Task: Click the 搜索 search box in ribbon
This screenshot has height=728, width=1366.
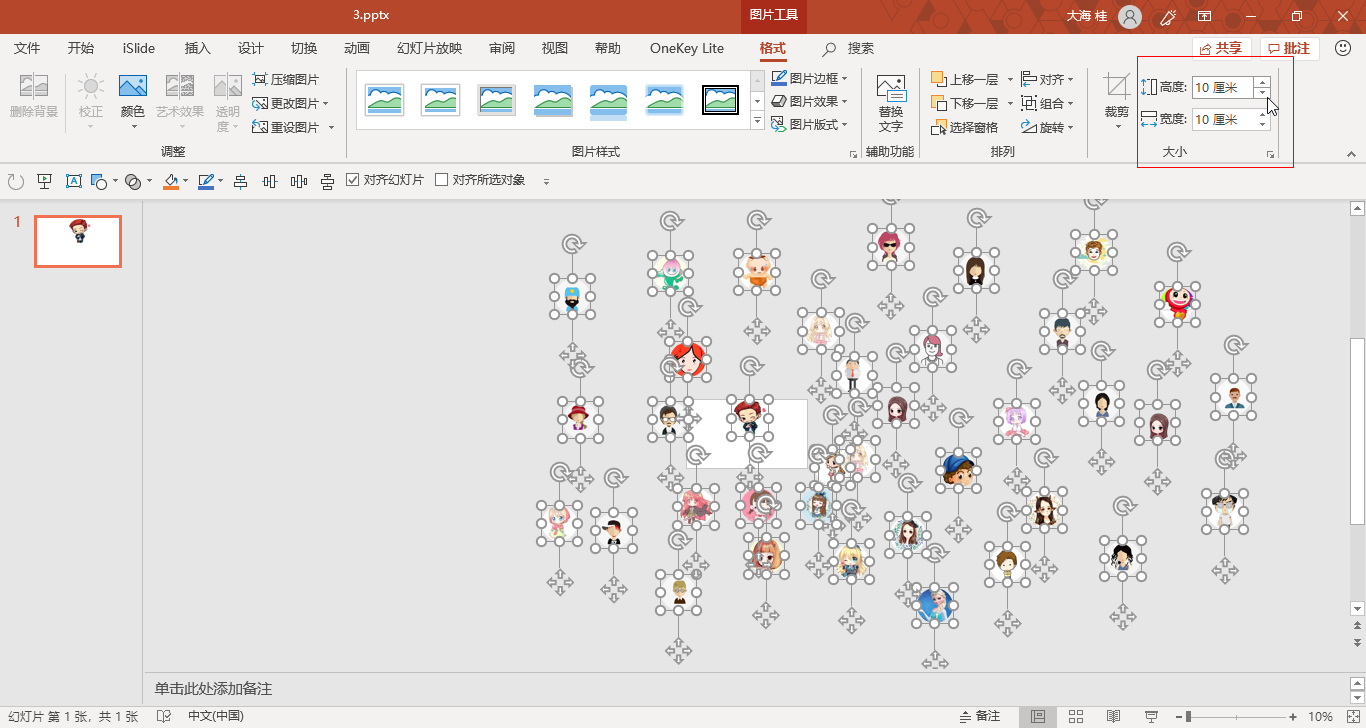Action: [848, 48]
